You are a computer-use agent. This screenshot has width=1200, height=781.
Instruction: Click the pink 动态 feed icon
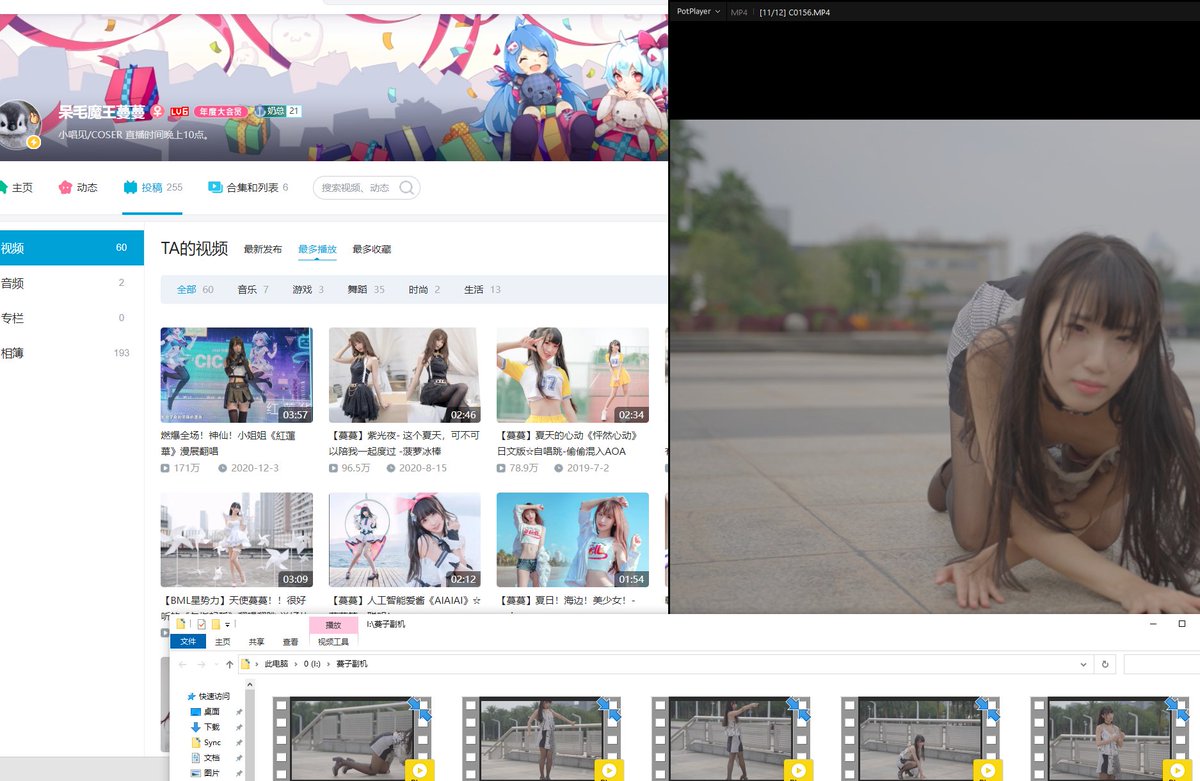(x=65, y=187)
